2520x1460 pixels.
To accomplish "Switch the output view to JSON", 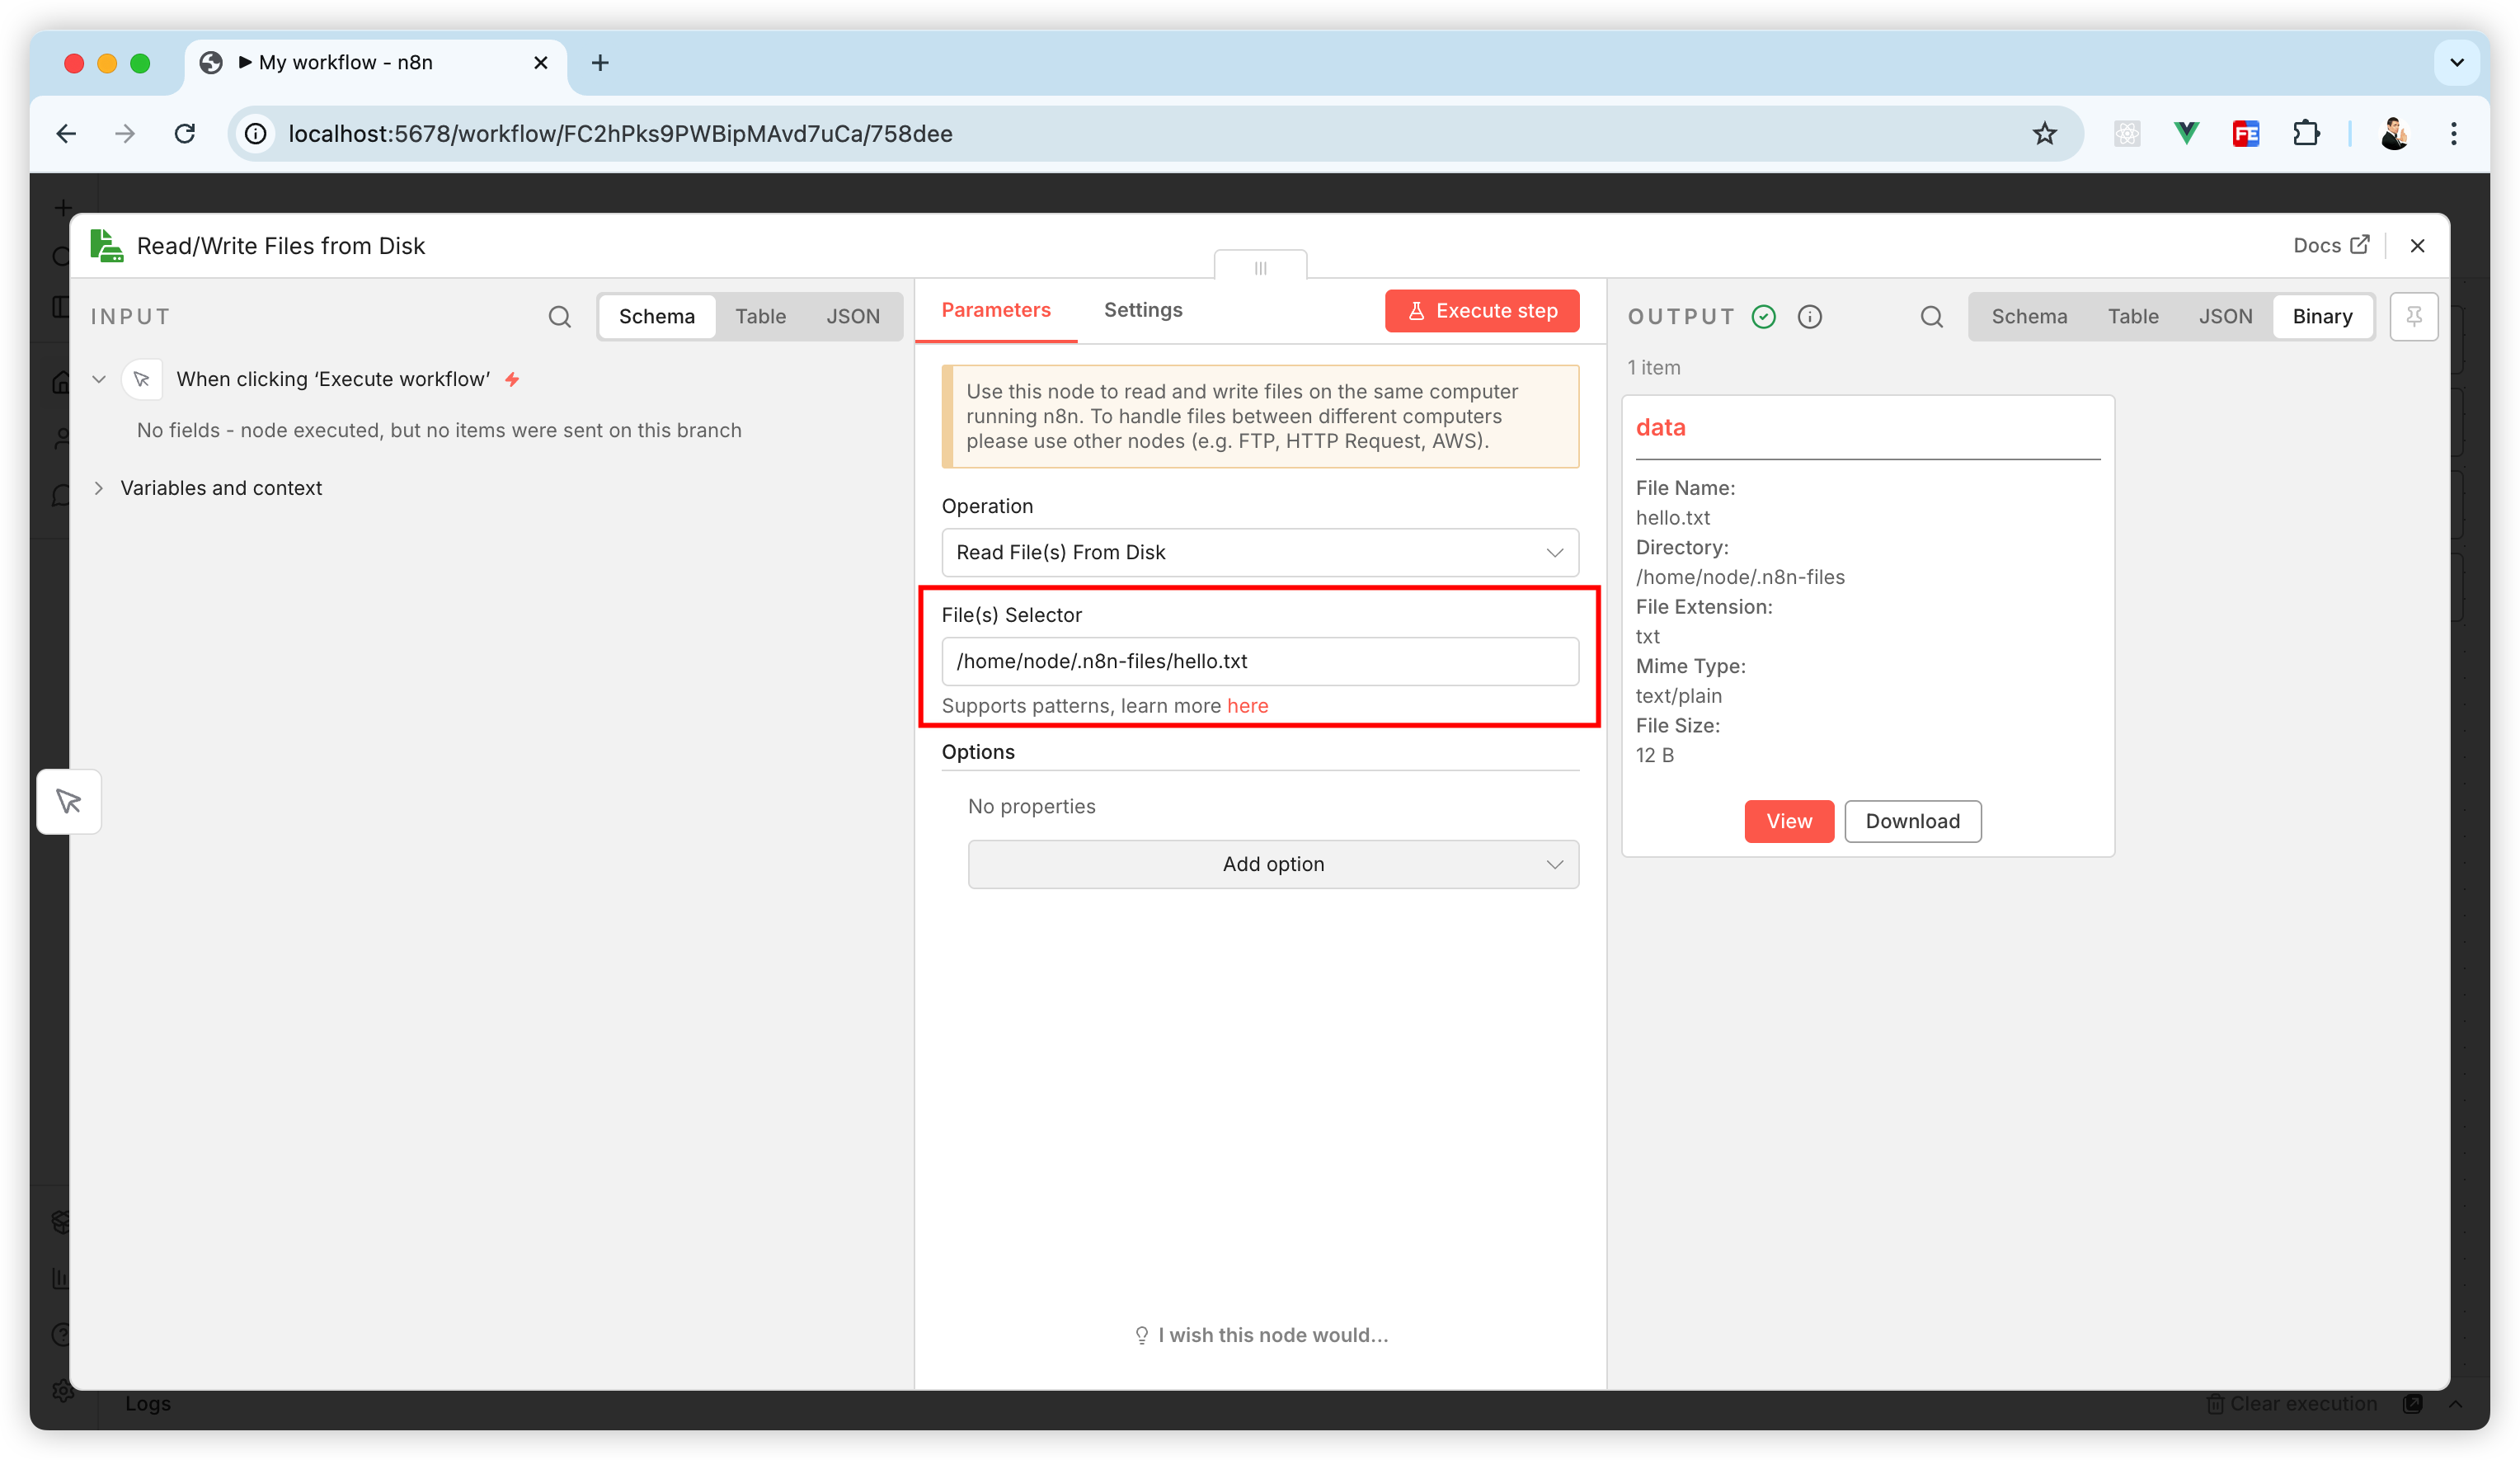I will click(x=2225, y=317).
